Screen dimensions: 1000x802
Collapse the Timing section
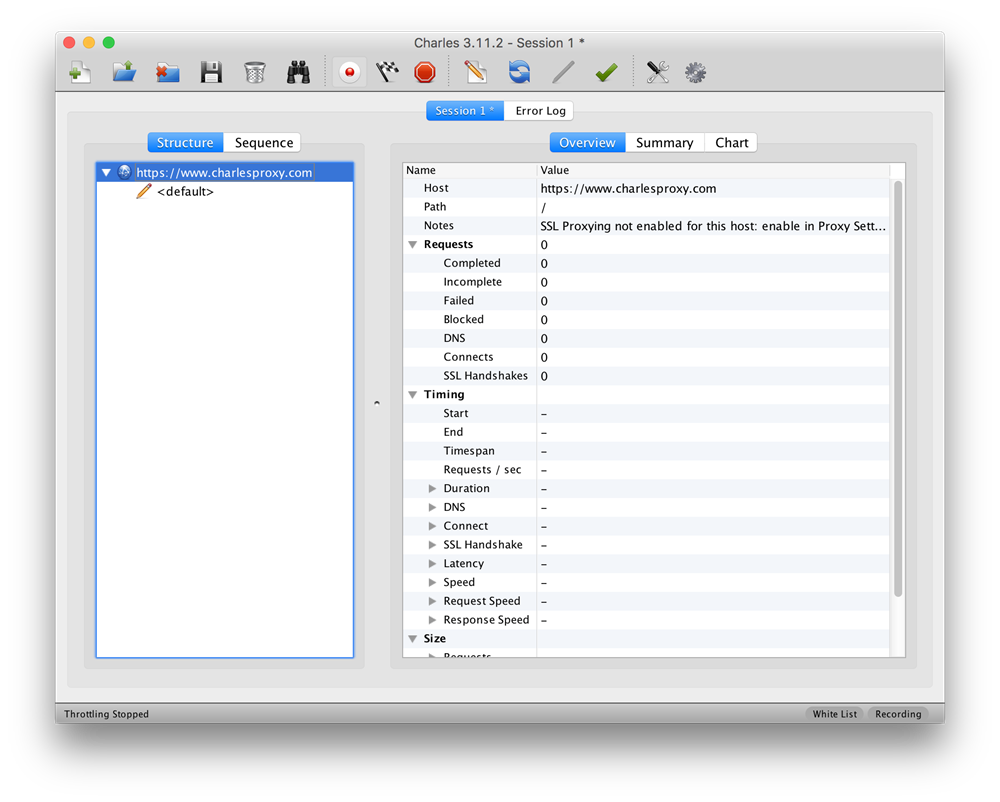[x=413, y=395]
